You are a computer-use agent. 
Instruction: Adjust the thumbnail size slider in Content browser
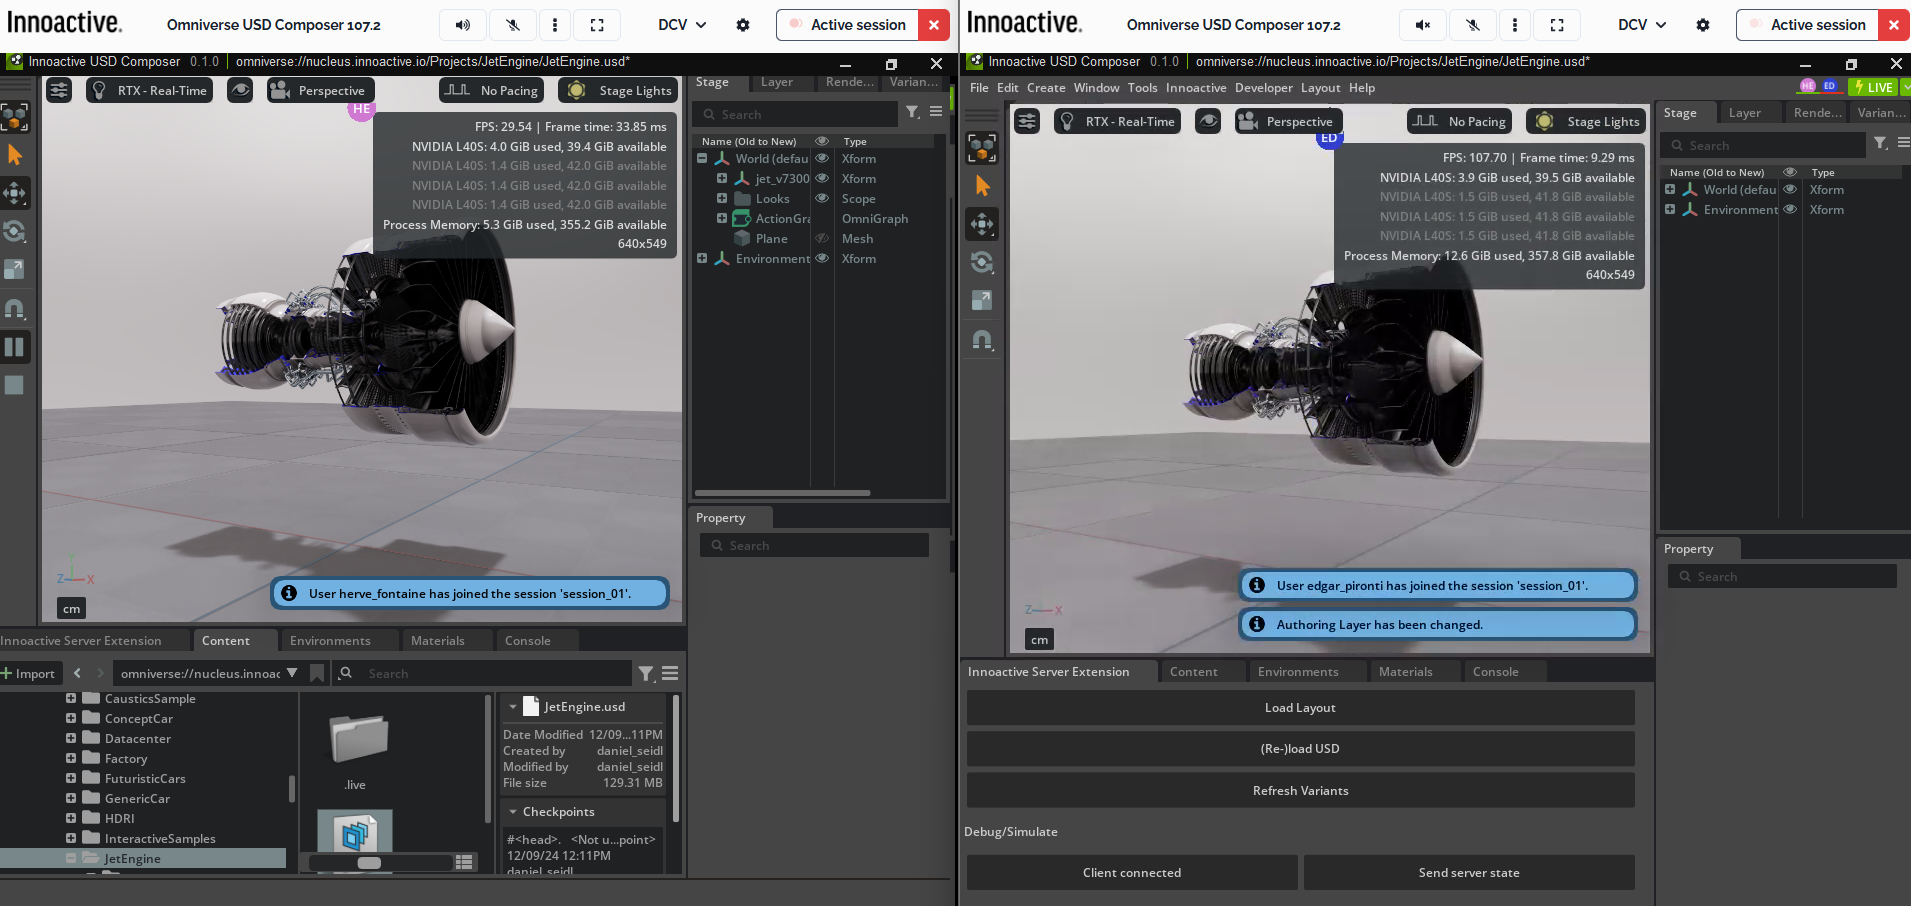pos(369,862)
